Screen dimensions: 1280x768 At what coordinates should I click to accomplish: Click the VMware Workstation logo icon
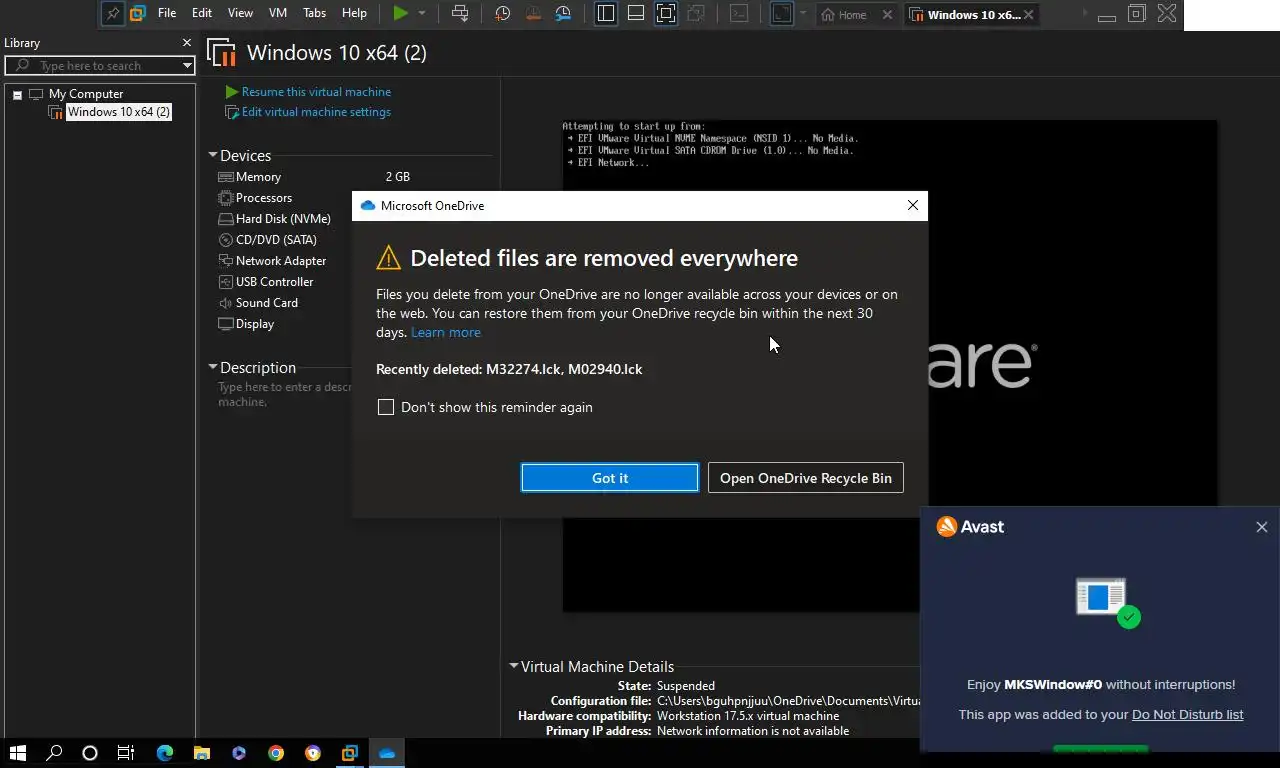[138, 14]
